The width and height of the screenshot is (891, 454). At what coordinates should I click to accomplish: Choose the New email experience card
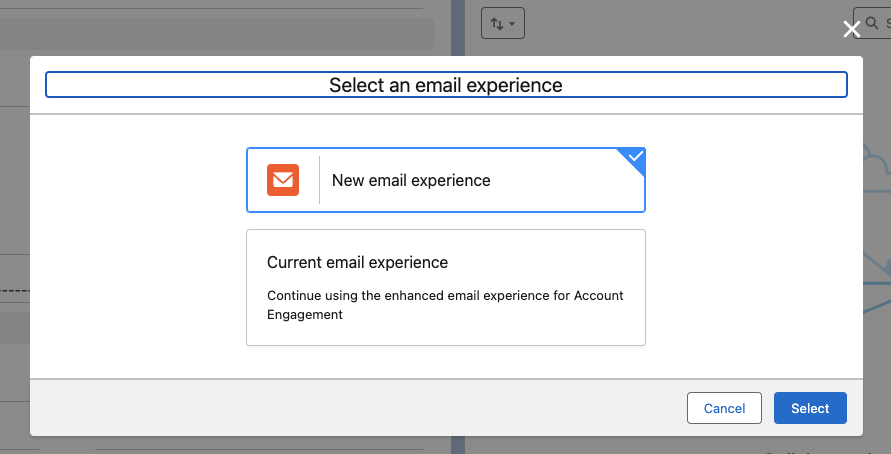(x=446, y=180)
